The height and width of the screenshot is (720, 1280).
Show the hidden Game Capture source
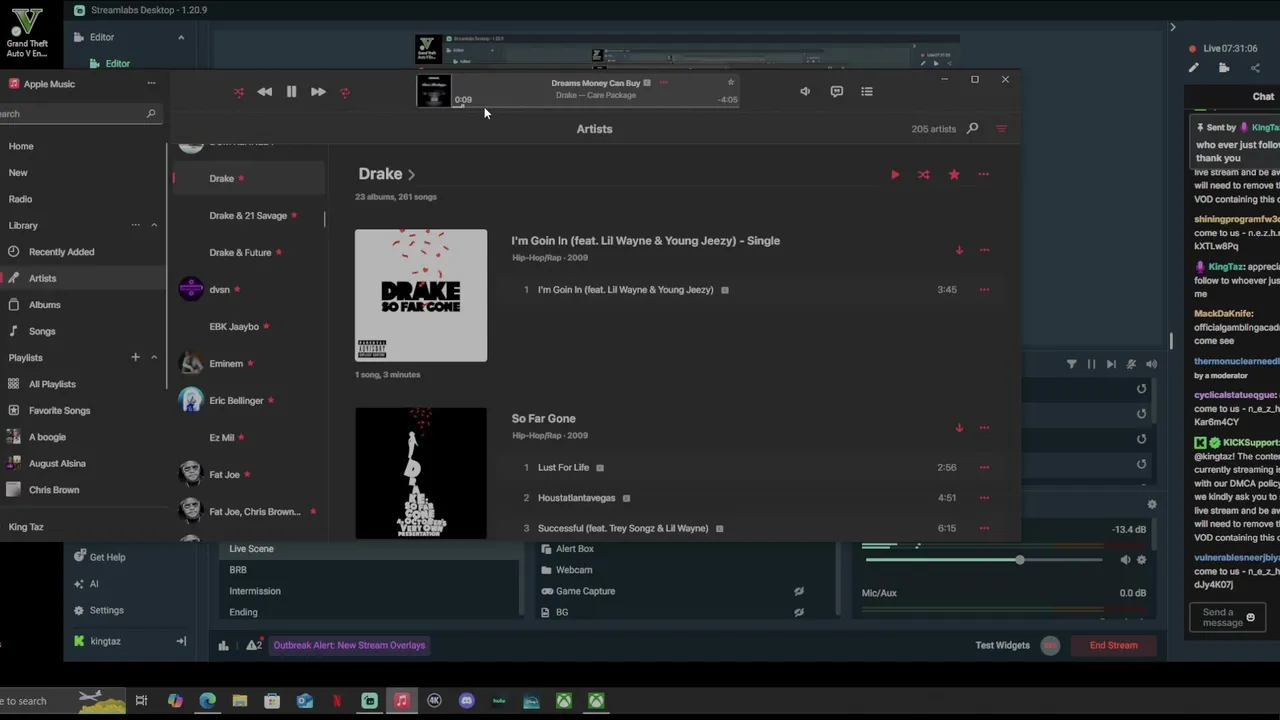799,591
